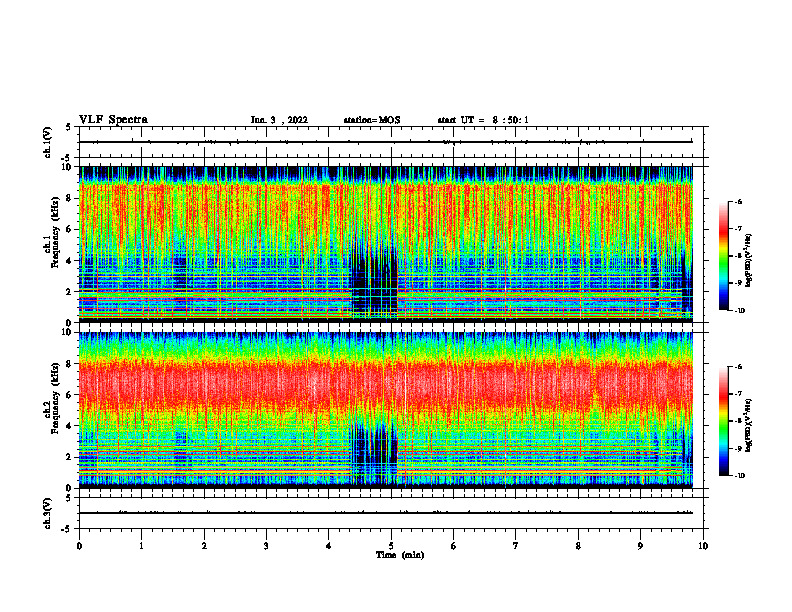792x612 pixels.
Task: Click the "VLF Spectra" title text
Action: (x=113, y=120)
